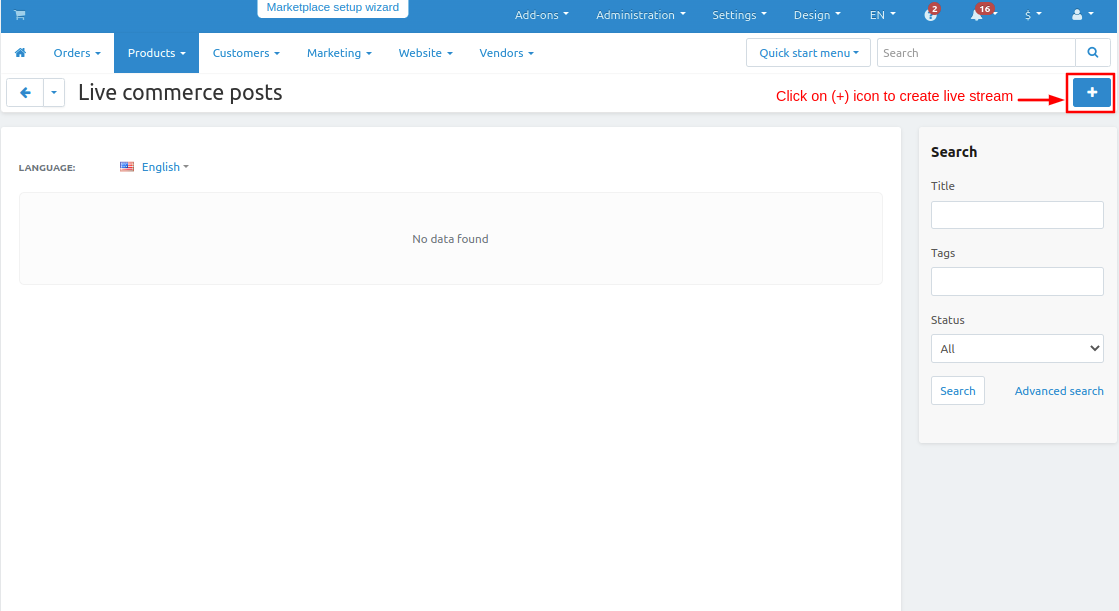This screenshot has width=1119, height=611.
Task: Click the Search button in sidebar
Action: point(957,391)
